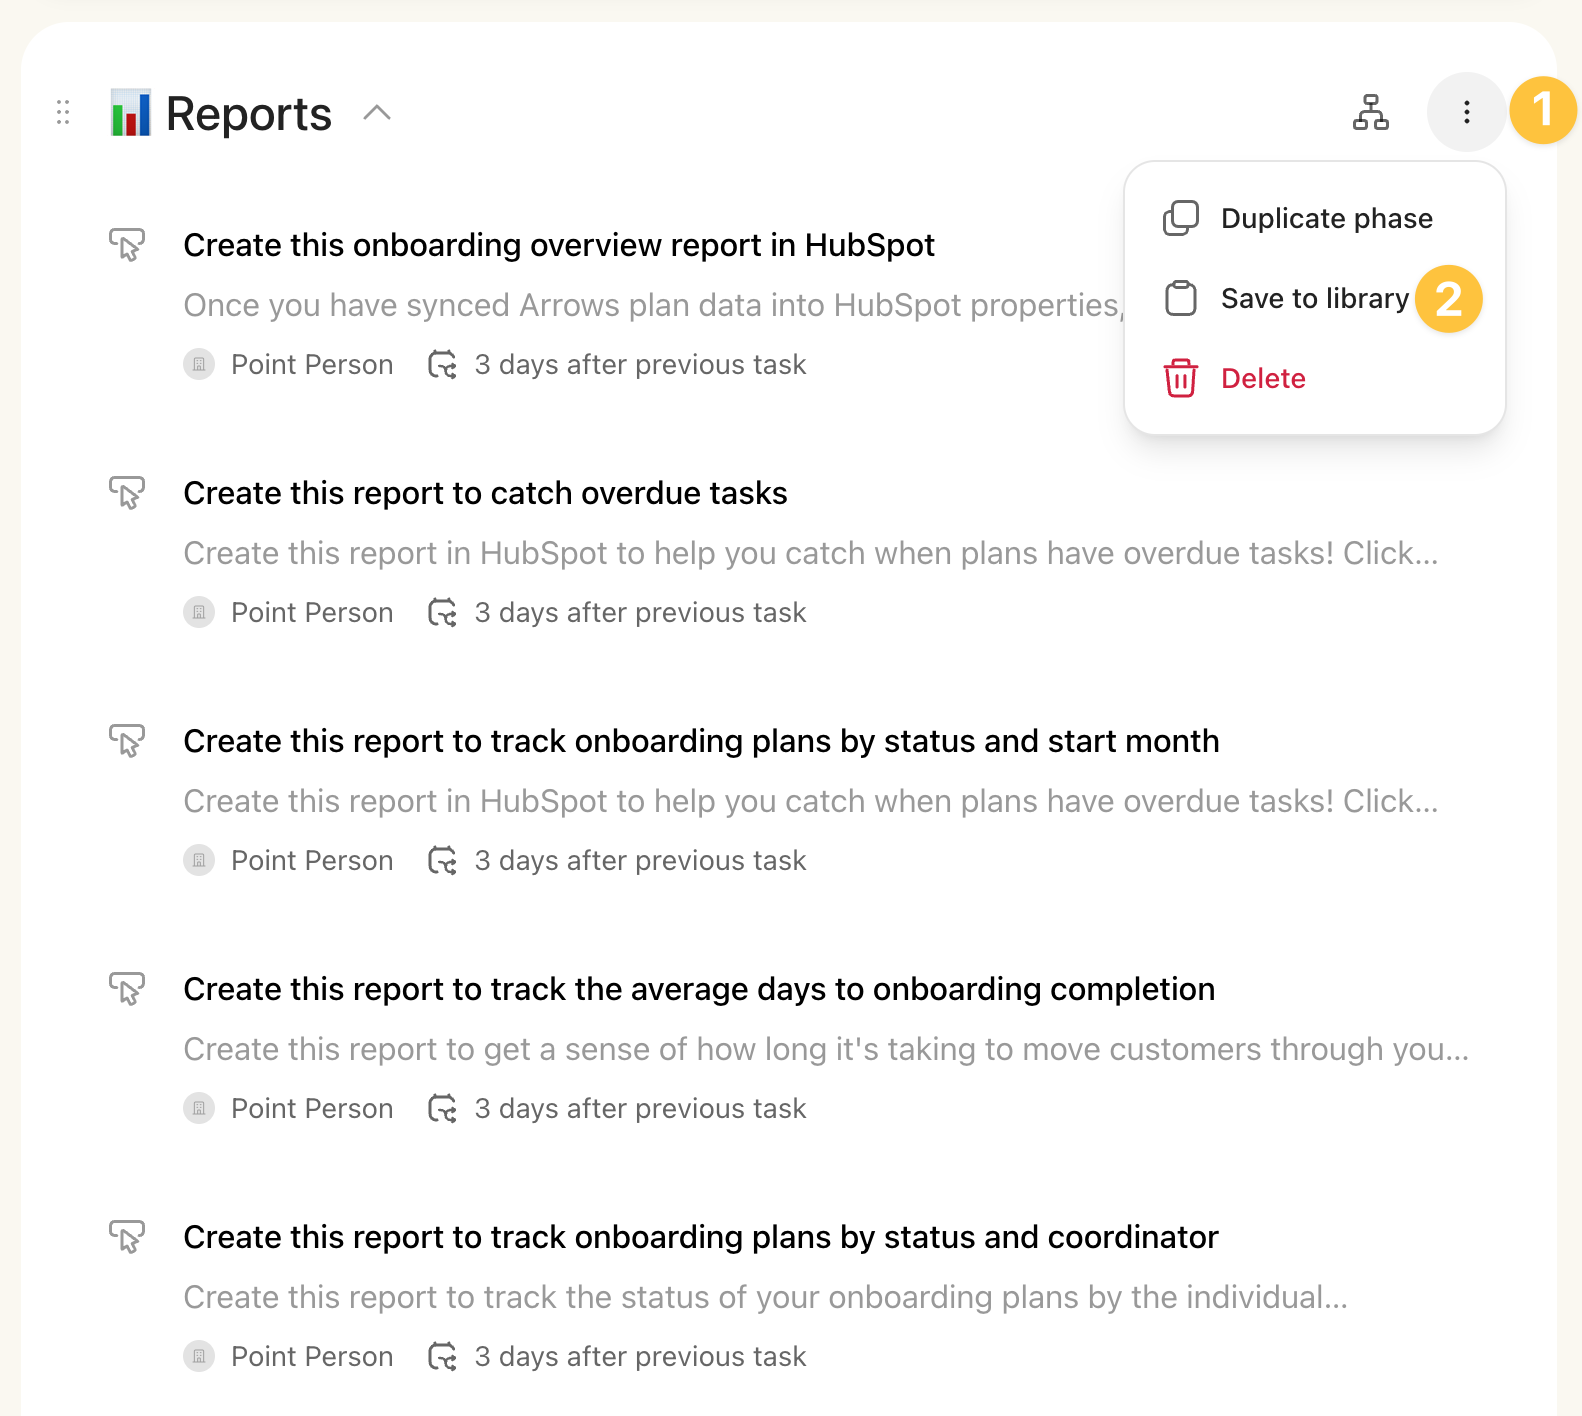
Task: Click the three-dot phase options button
Action: tap(1466, 112)
